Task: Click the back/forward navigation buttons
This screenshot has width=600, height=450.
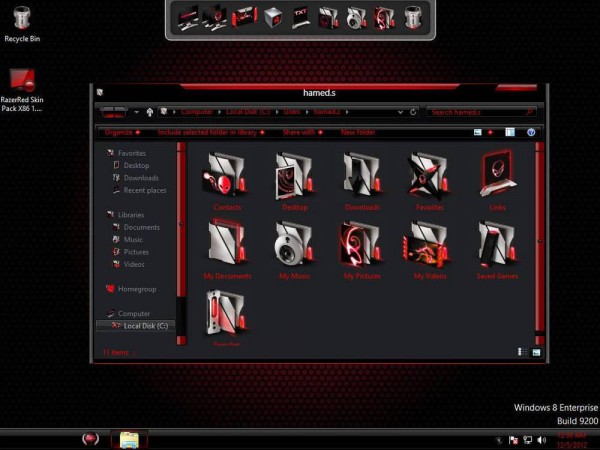Action: click(x=114, y=112)
